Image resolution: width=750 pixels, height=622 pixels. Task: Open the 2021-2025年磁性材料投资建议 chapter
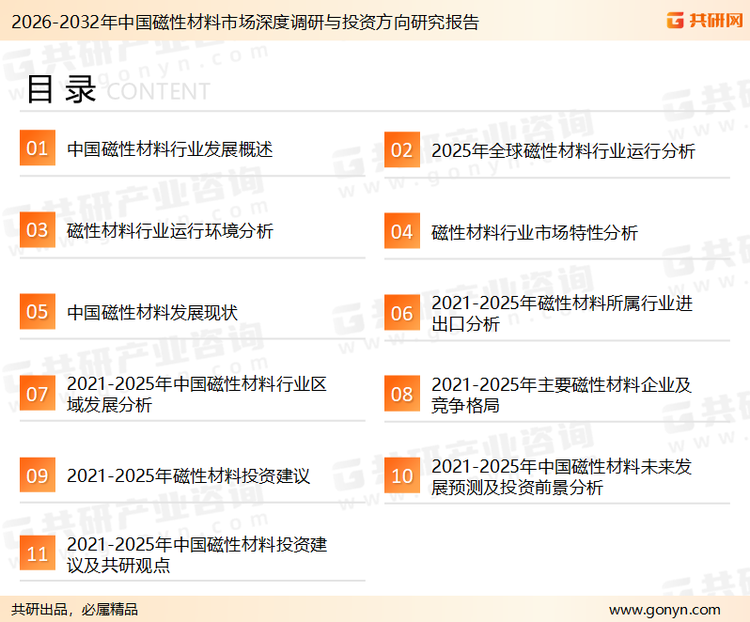[188, 476]
